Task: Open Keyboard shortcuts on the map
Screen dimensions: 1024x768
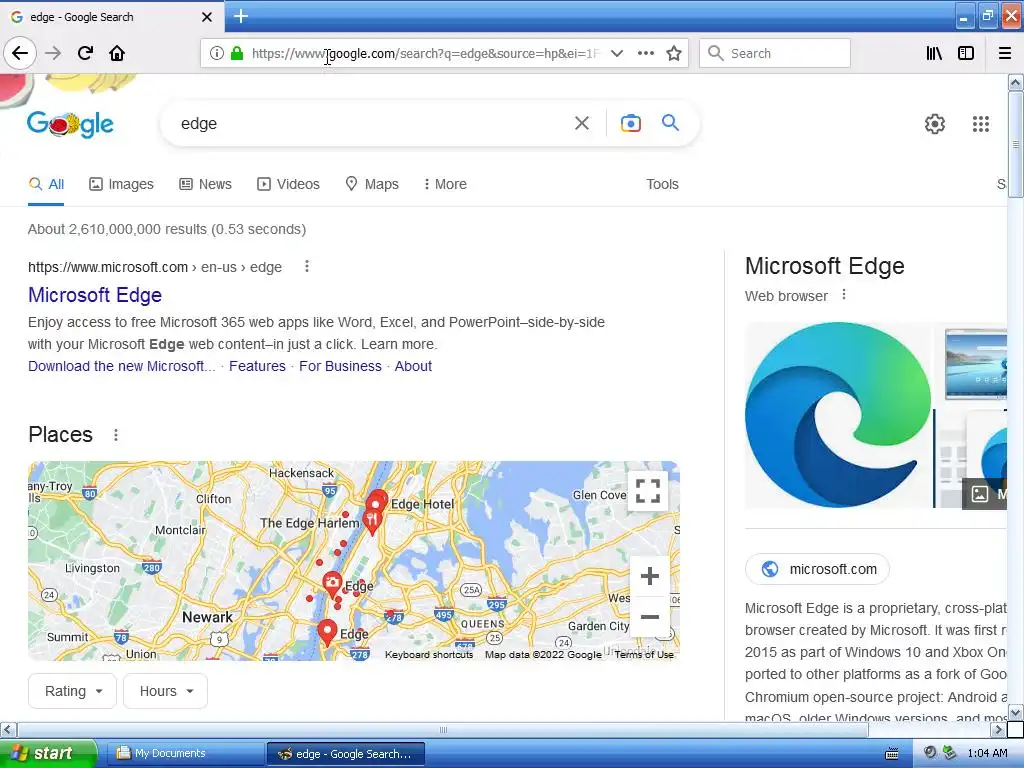Action: (x=429, y=654)
